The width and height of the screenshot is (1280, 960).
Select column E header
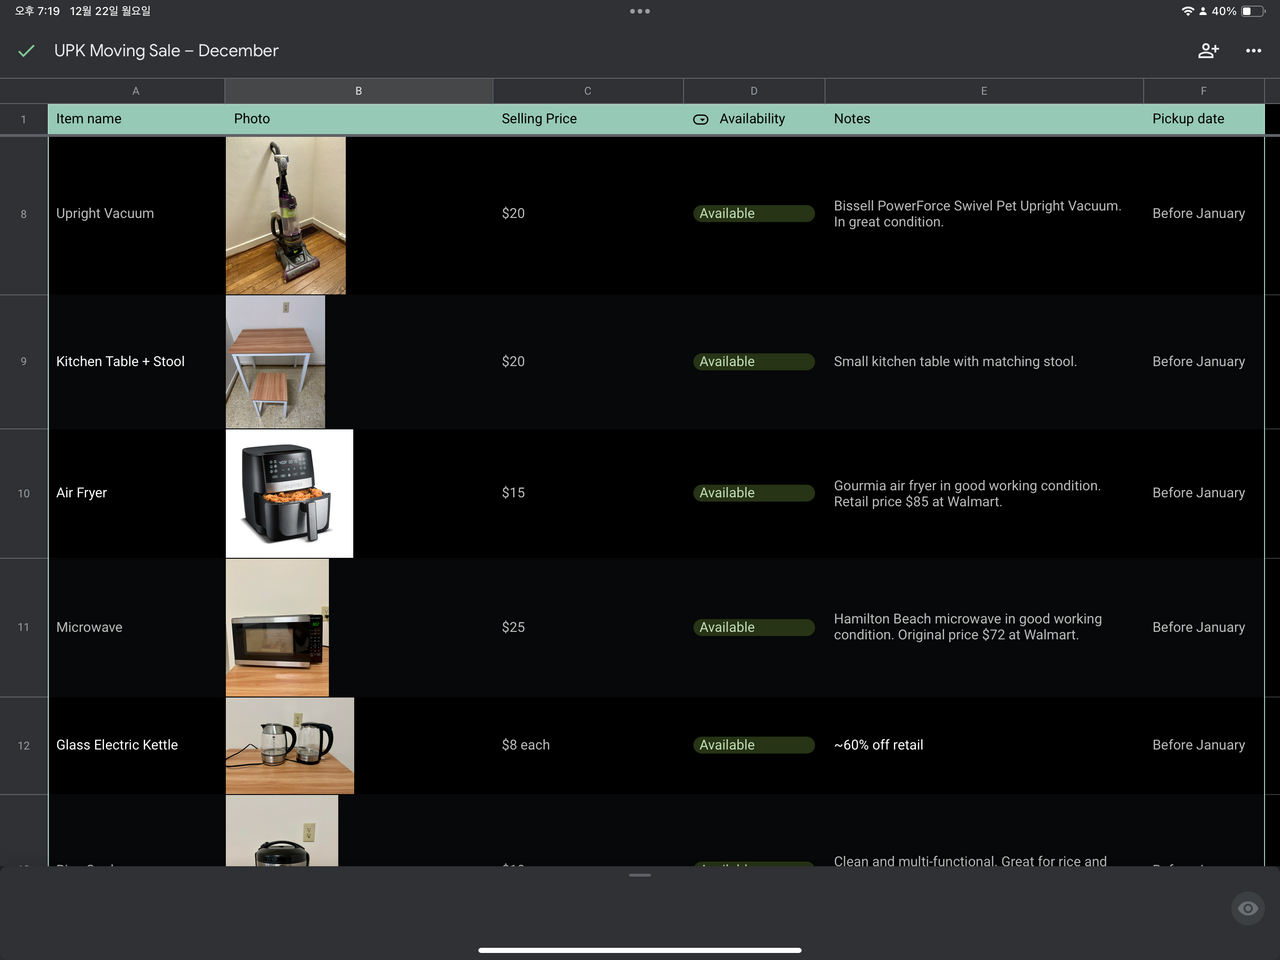[983, 91]
